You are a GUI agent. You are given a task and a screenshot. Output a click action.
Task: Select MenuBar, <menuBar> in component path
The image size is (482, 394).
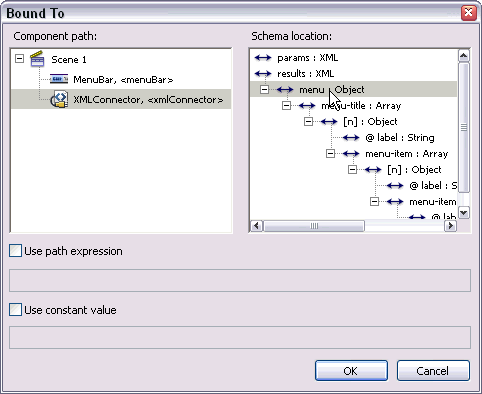pos(123,80)
